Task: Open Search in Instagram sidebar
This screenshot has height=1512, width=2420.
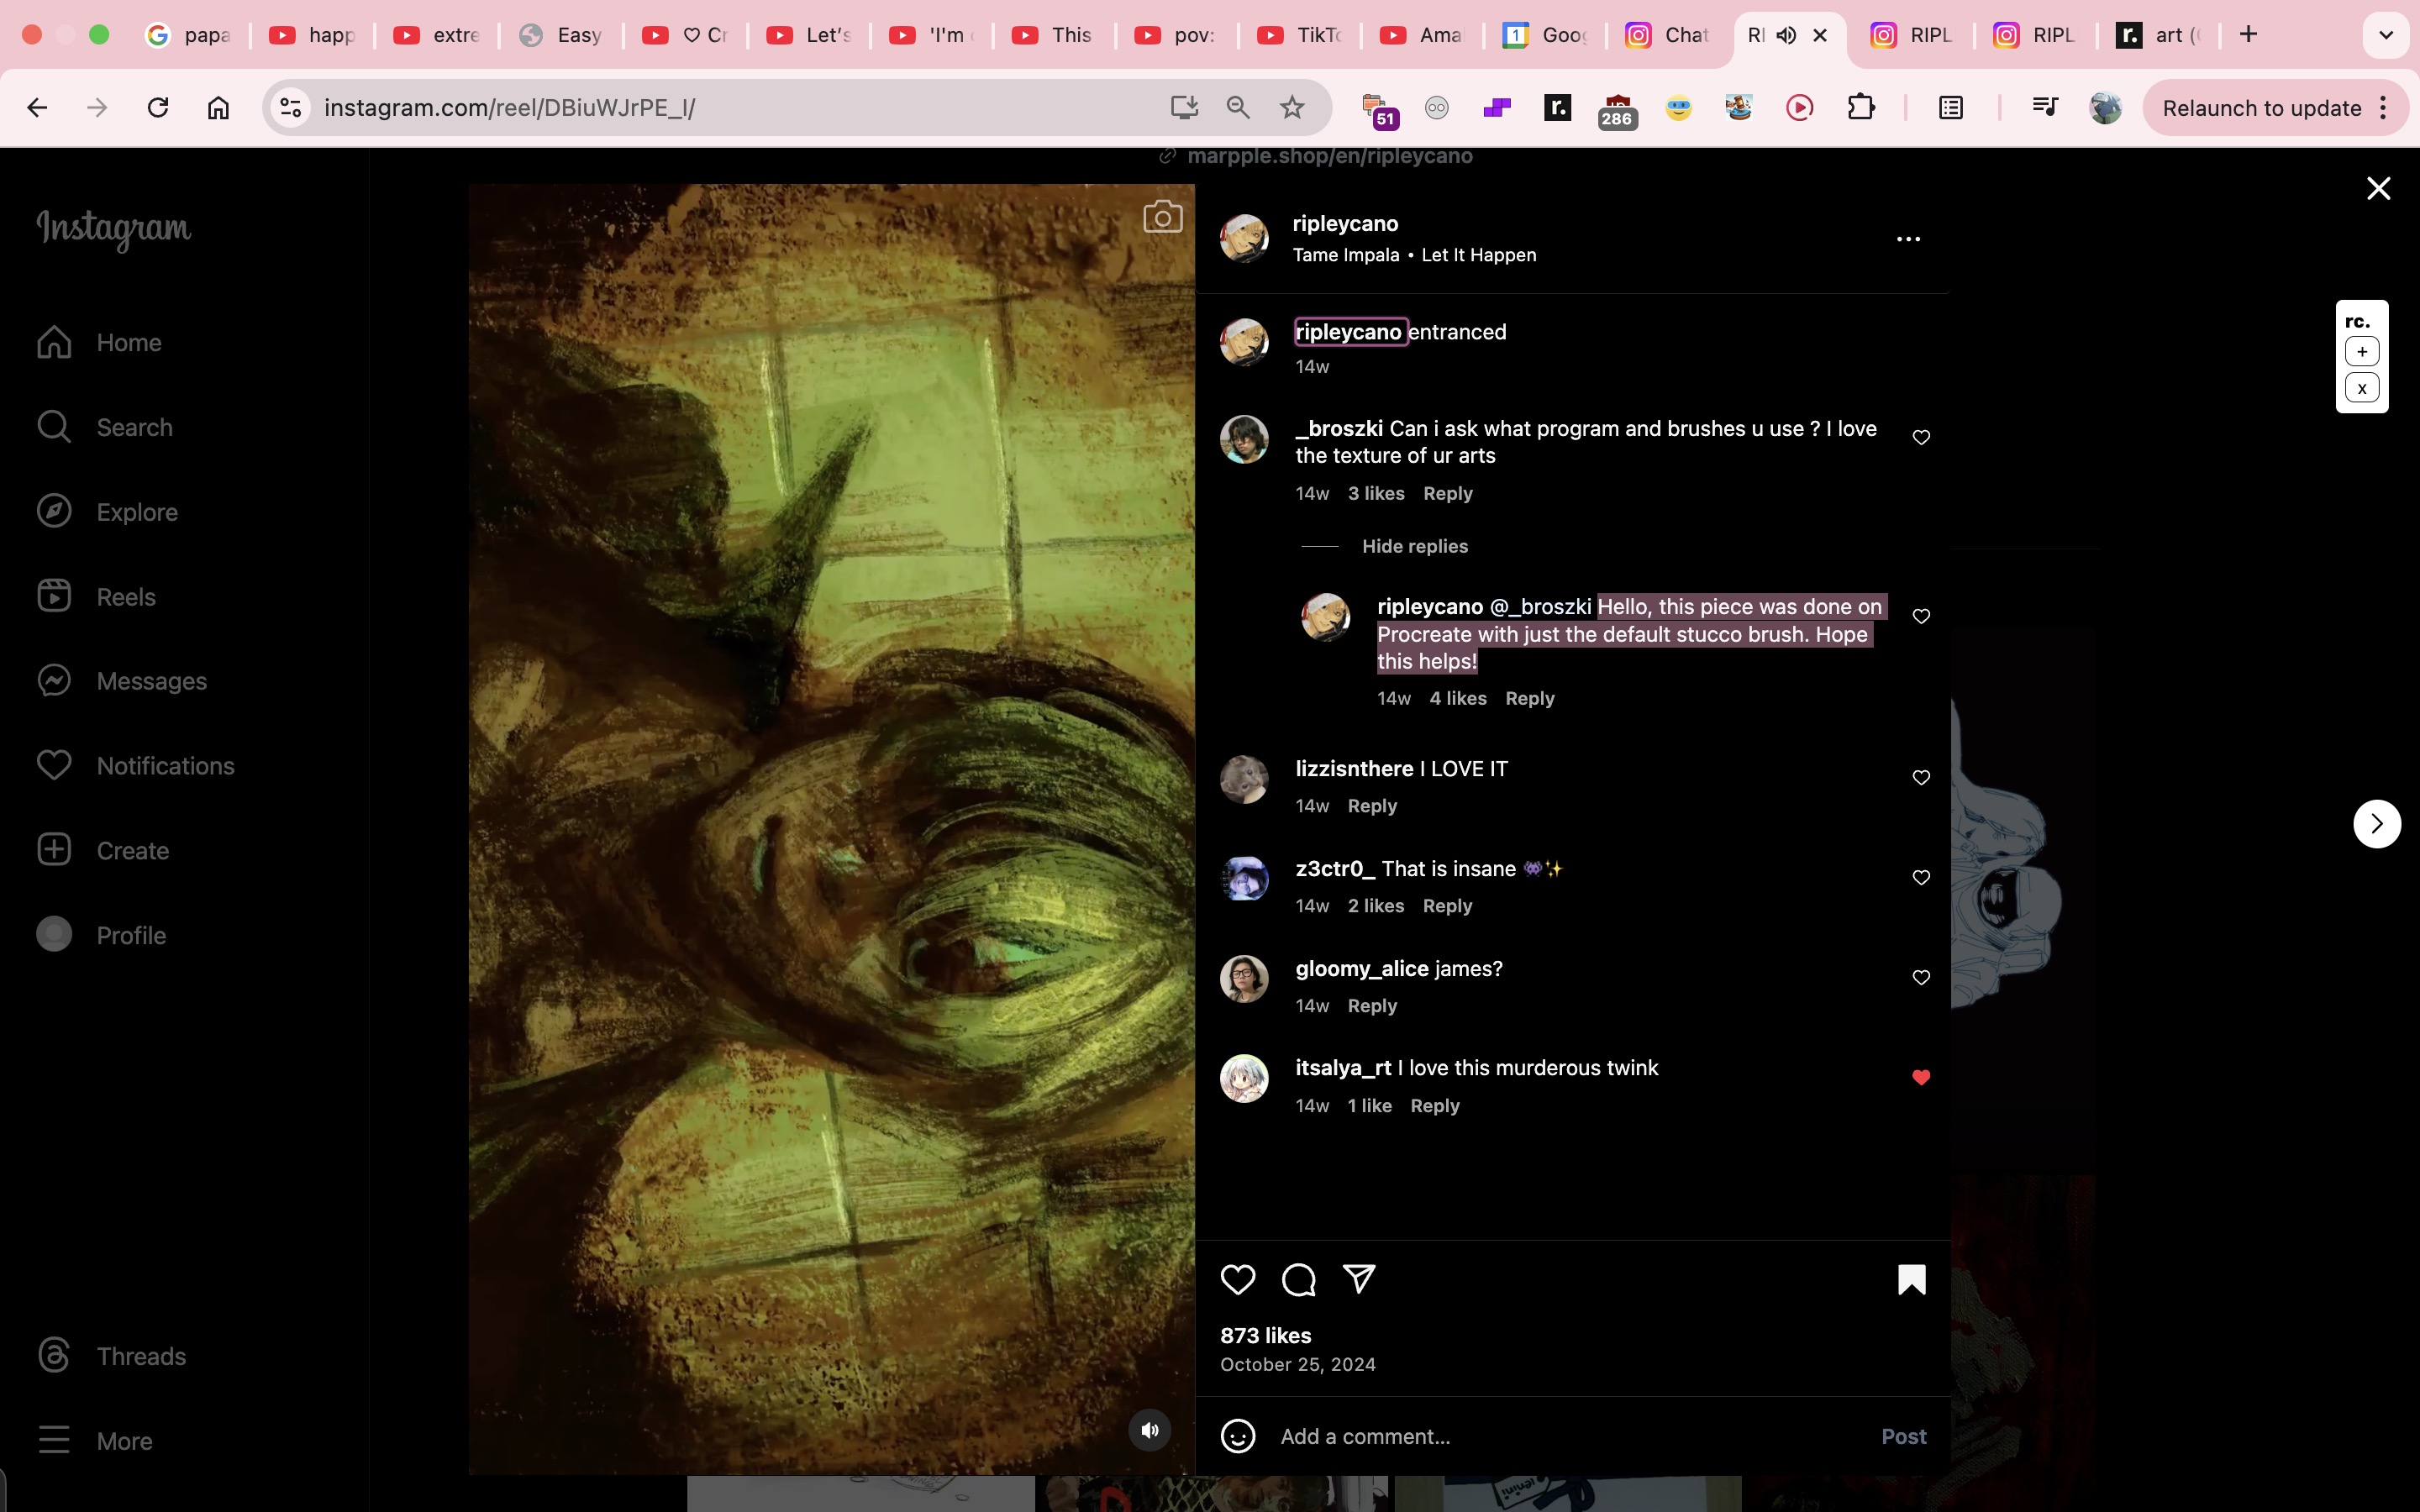Action: [105, 427]
